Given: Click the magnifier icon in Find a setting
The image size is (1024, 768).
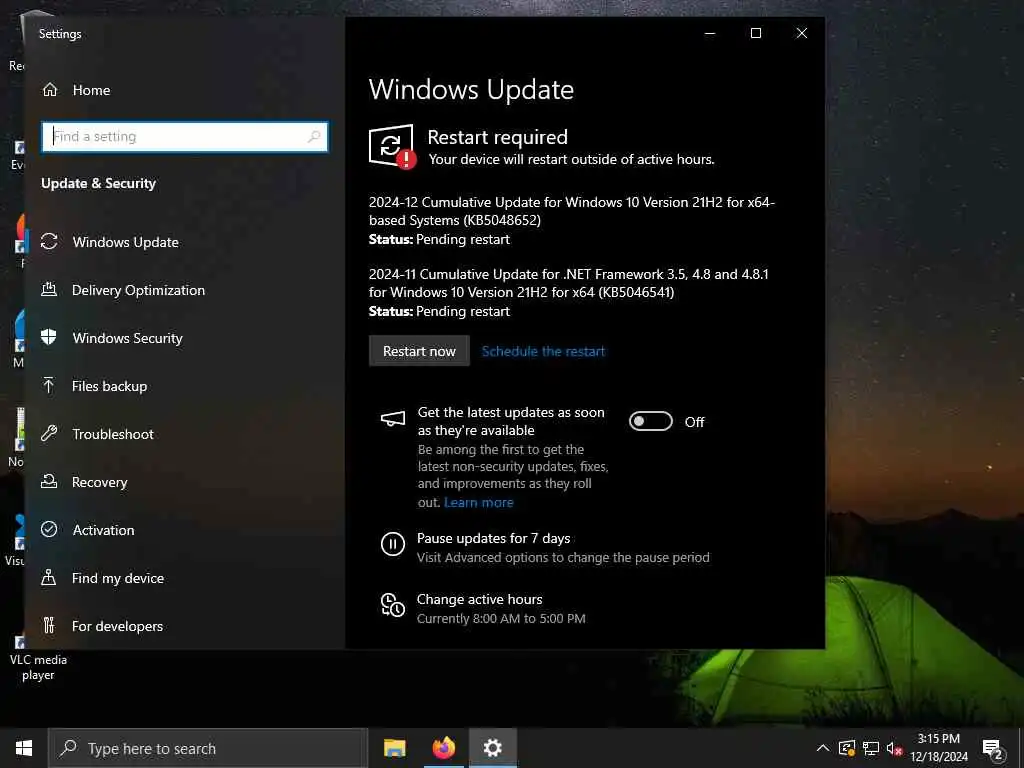Looking at the screenshot, I should [314, 136].
